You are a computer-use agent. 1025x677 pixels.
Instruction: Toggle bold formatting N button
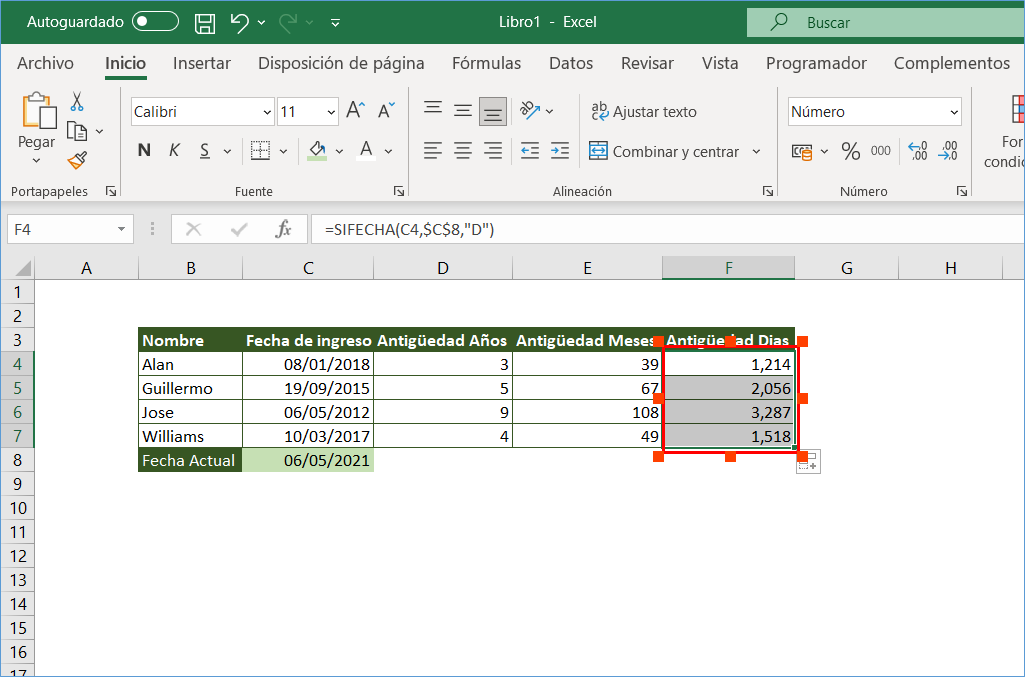coord(144,151)
